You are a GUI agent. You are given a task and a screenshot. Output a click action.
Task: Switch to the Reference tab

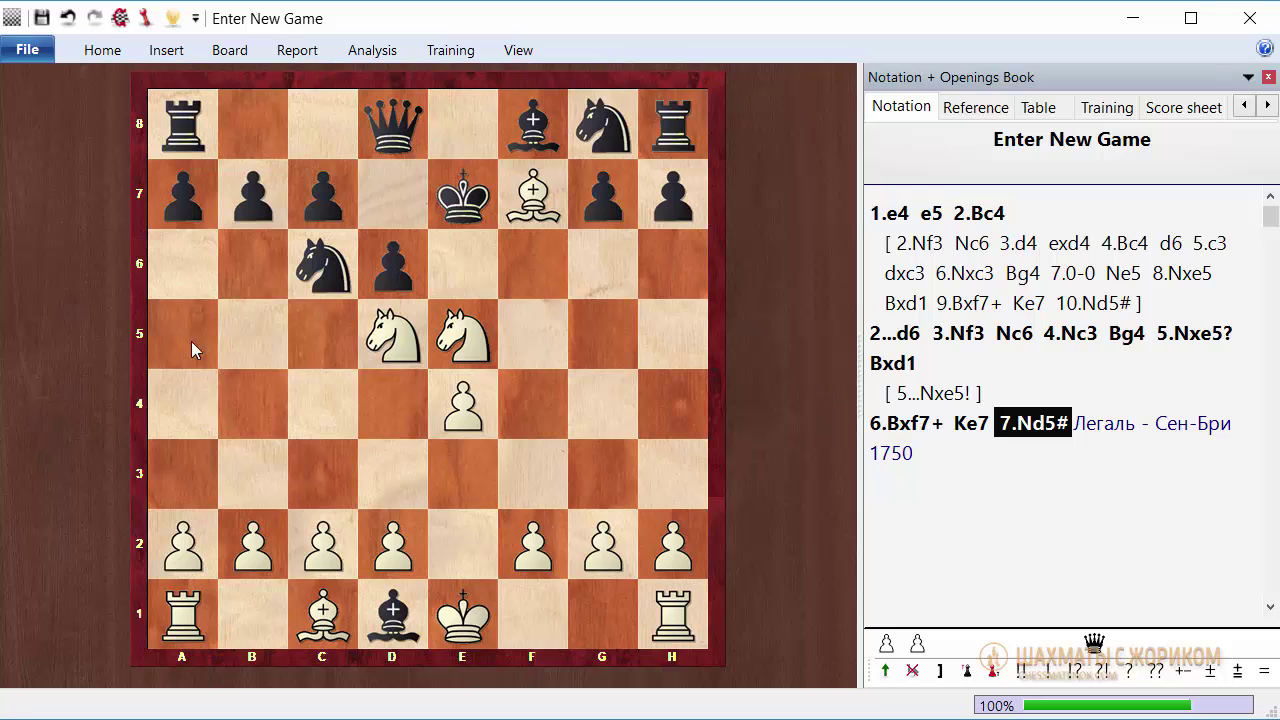975,107
